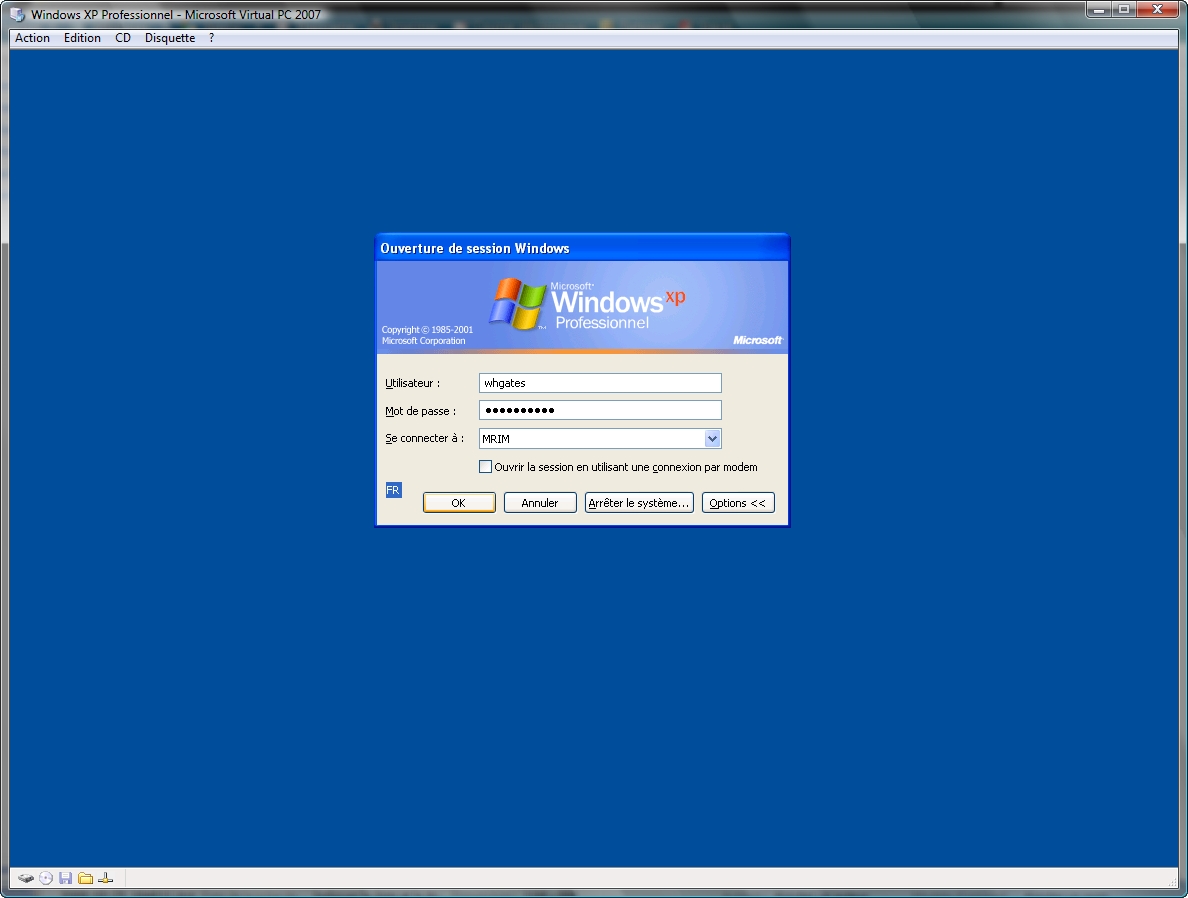Click the Ouverture de session Windows title bar

click(582, 249)
